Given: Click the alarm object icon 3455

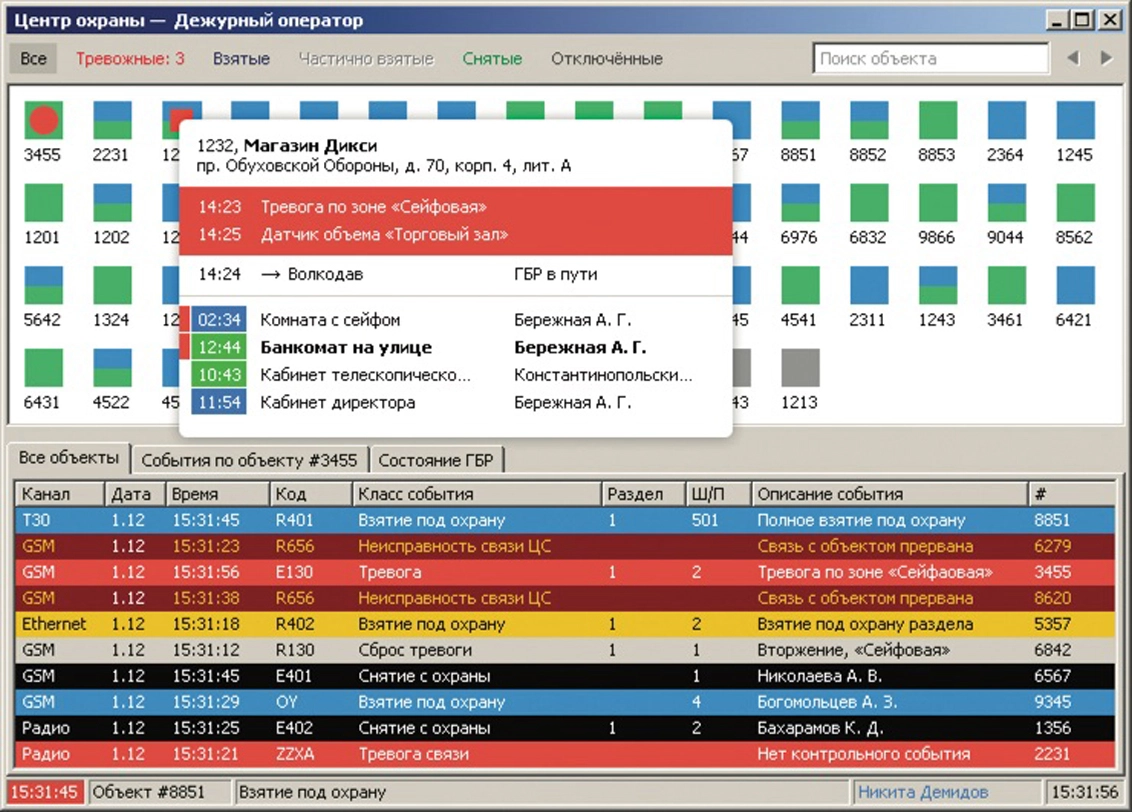Looking at the screenshot, I should coord(43,121).
